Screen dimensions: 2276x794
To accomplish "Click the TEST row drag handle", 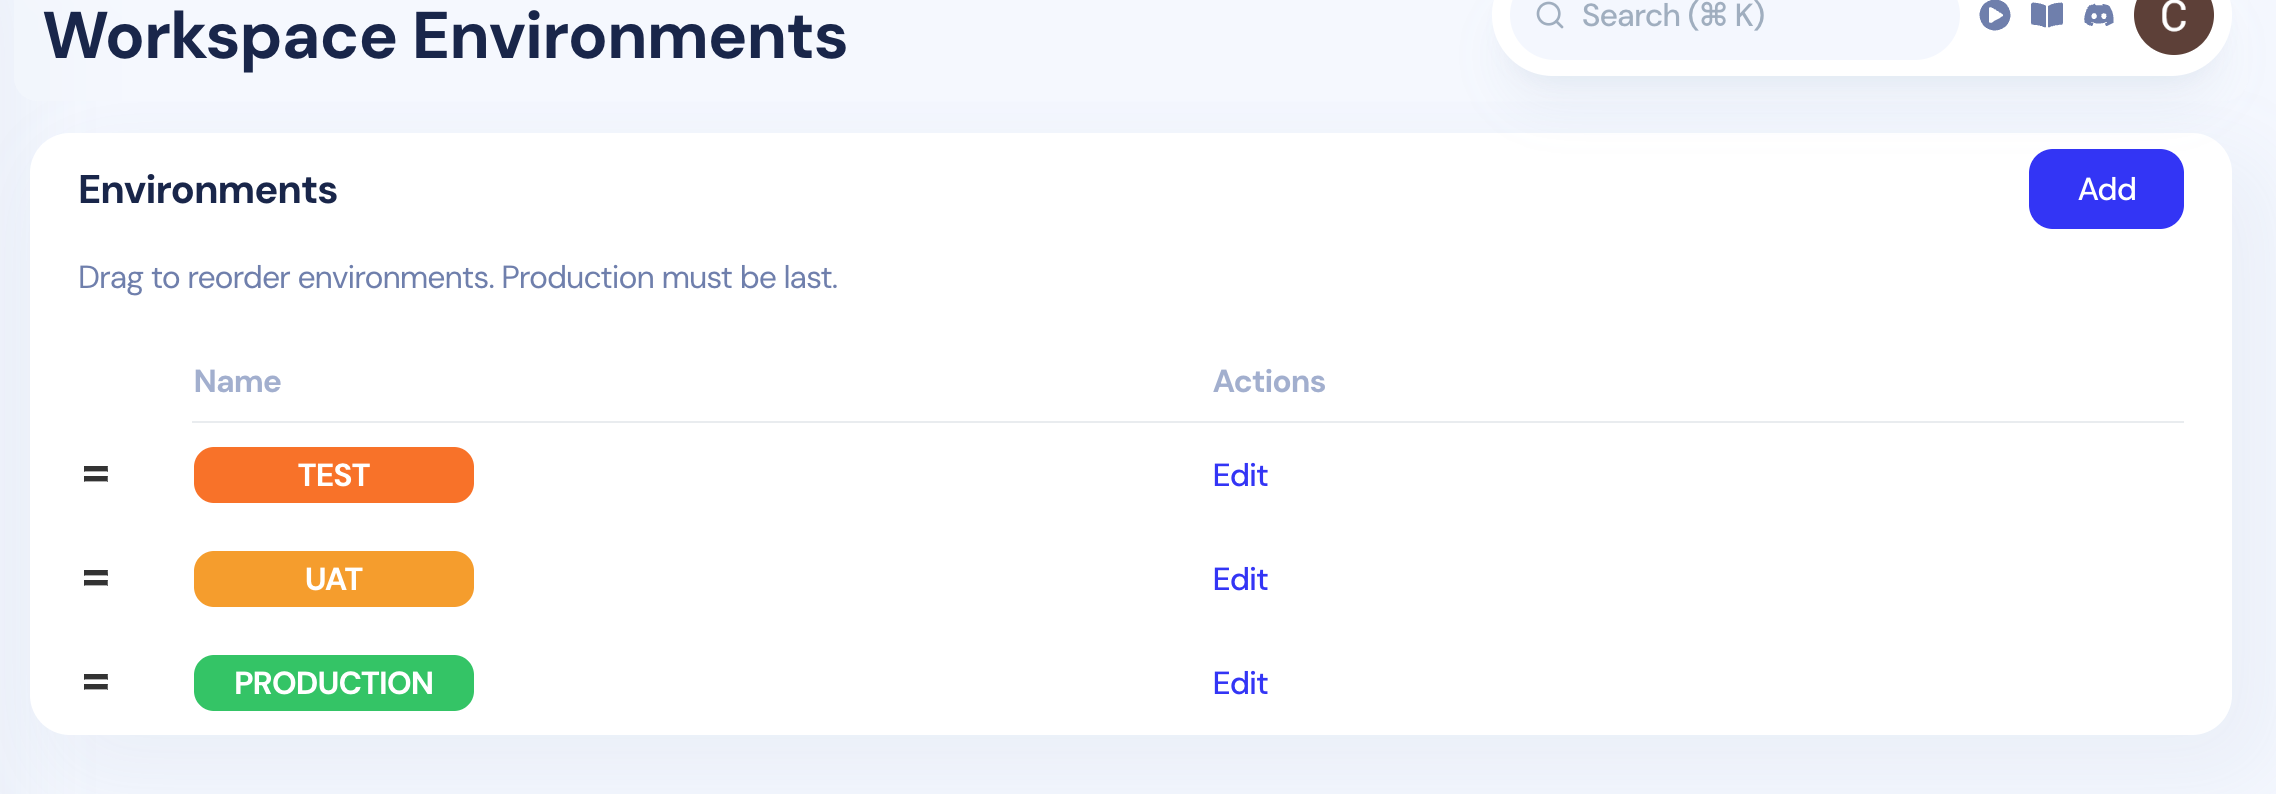I will pyautogui.click(x=96, y=475).
